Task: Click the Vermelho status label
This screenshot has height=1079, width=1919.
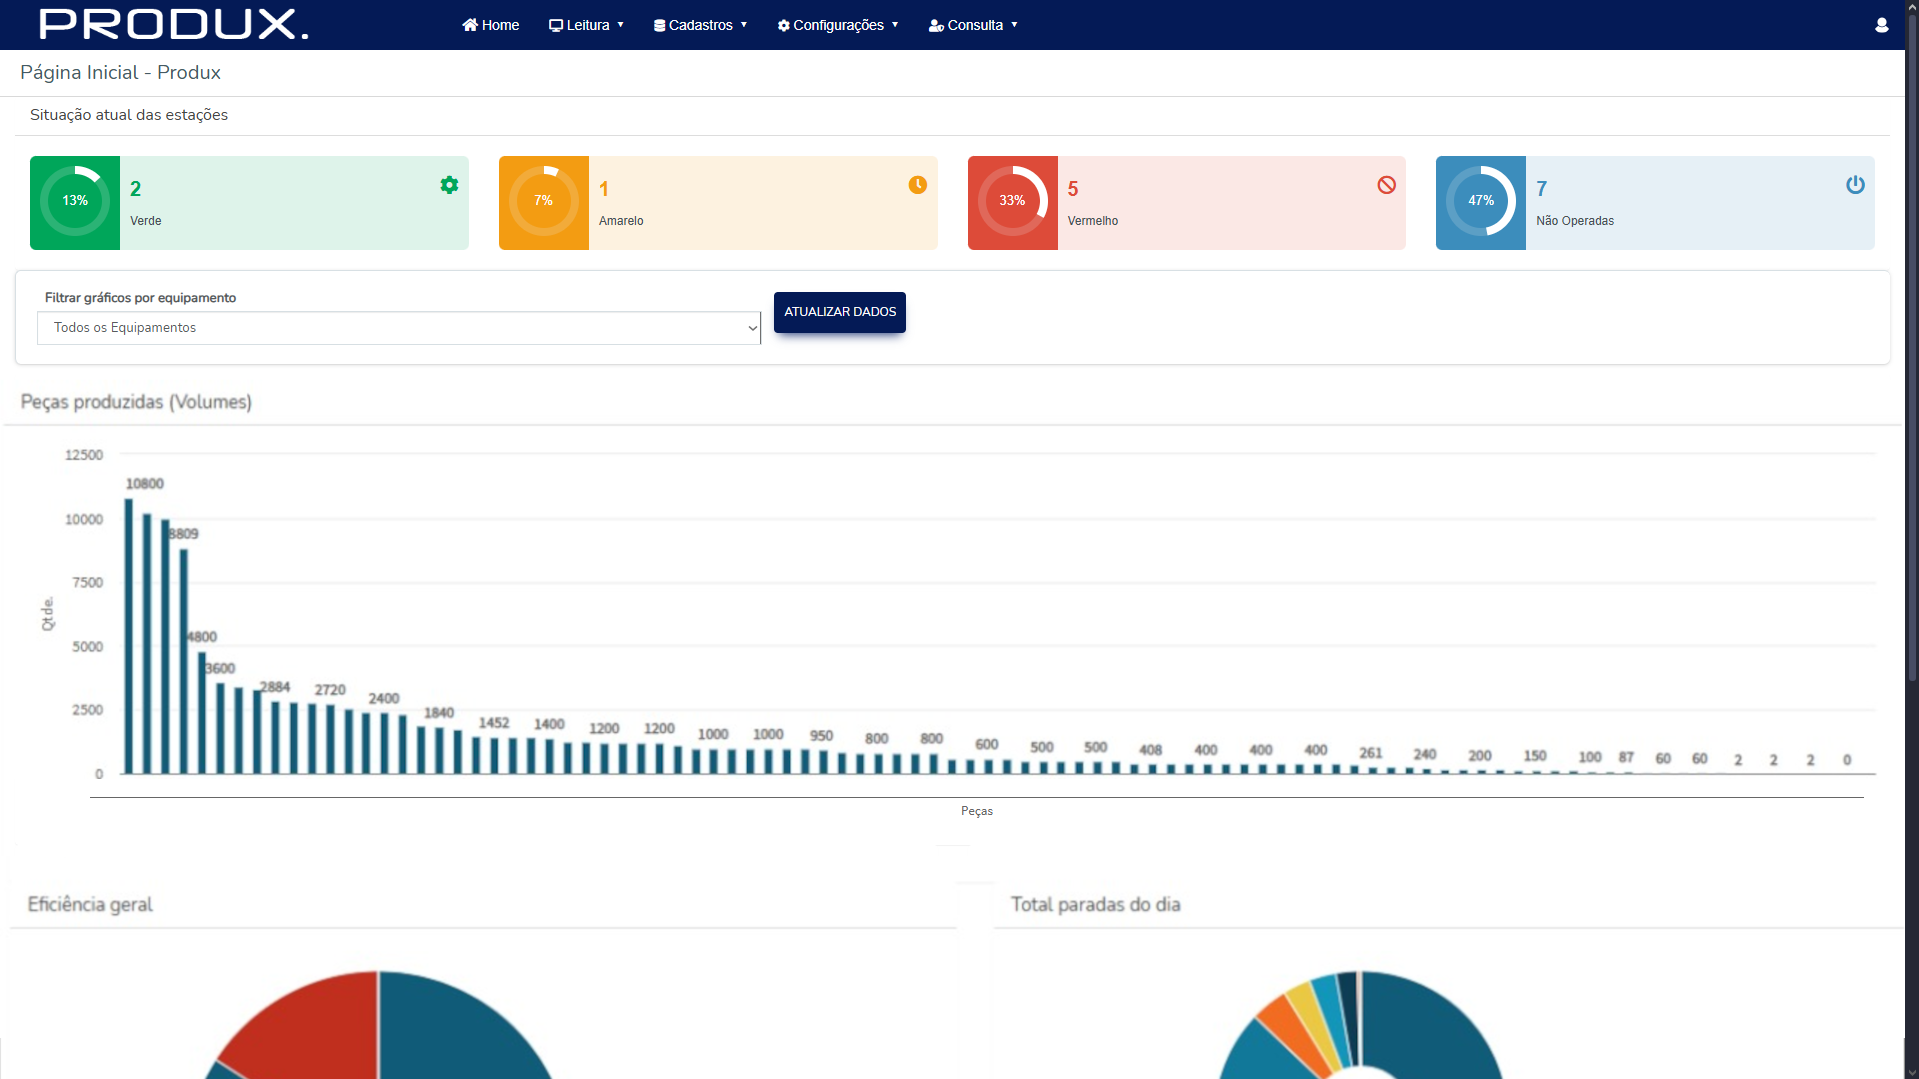Action: point(1093,221)
